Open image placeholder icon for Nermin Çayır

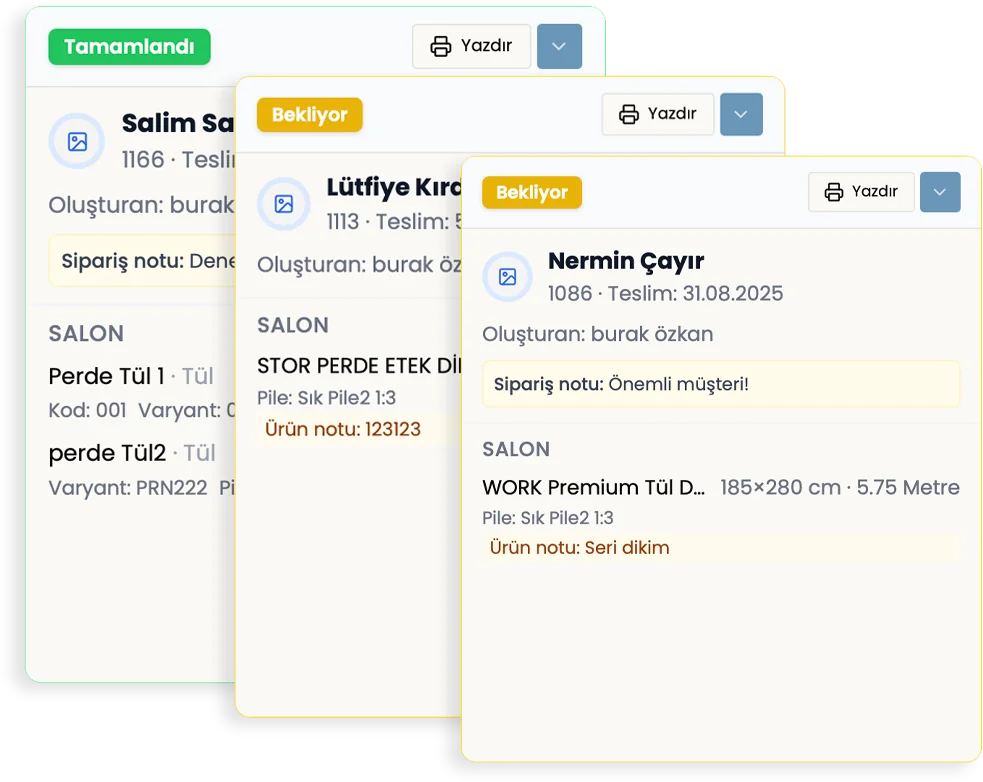coord(507,277)
